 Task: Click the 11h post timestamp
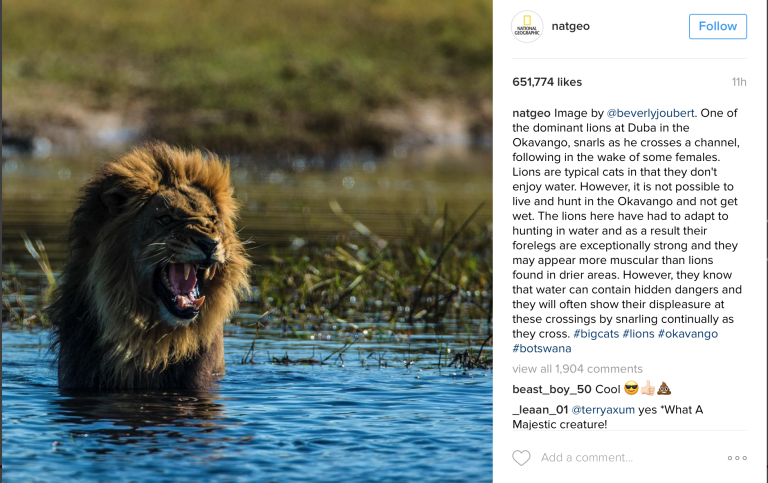[x=738, y=82]
